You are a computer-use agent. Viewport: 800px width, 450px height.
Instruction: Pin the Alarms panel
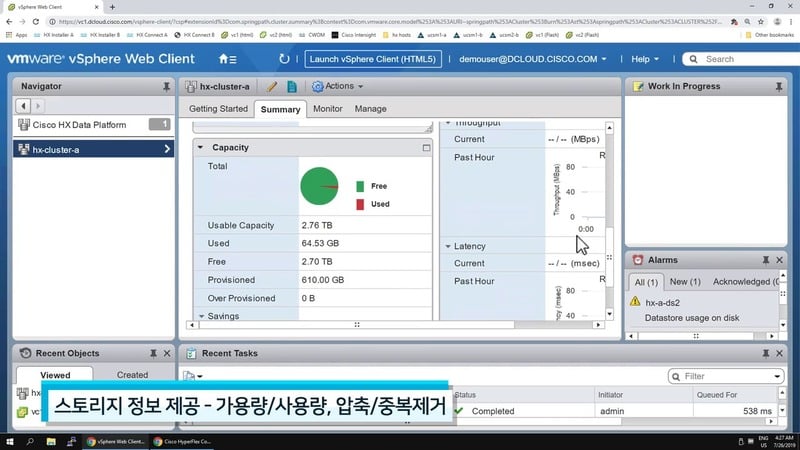(x=766, y=260)
